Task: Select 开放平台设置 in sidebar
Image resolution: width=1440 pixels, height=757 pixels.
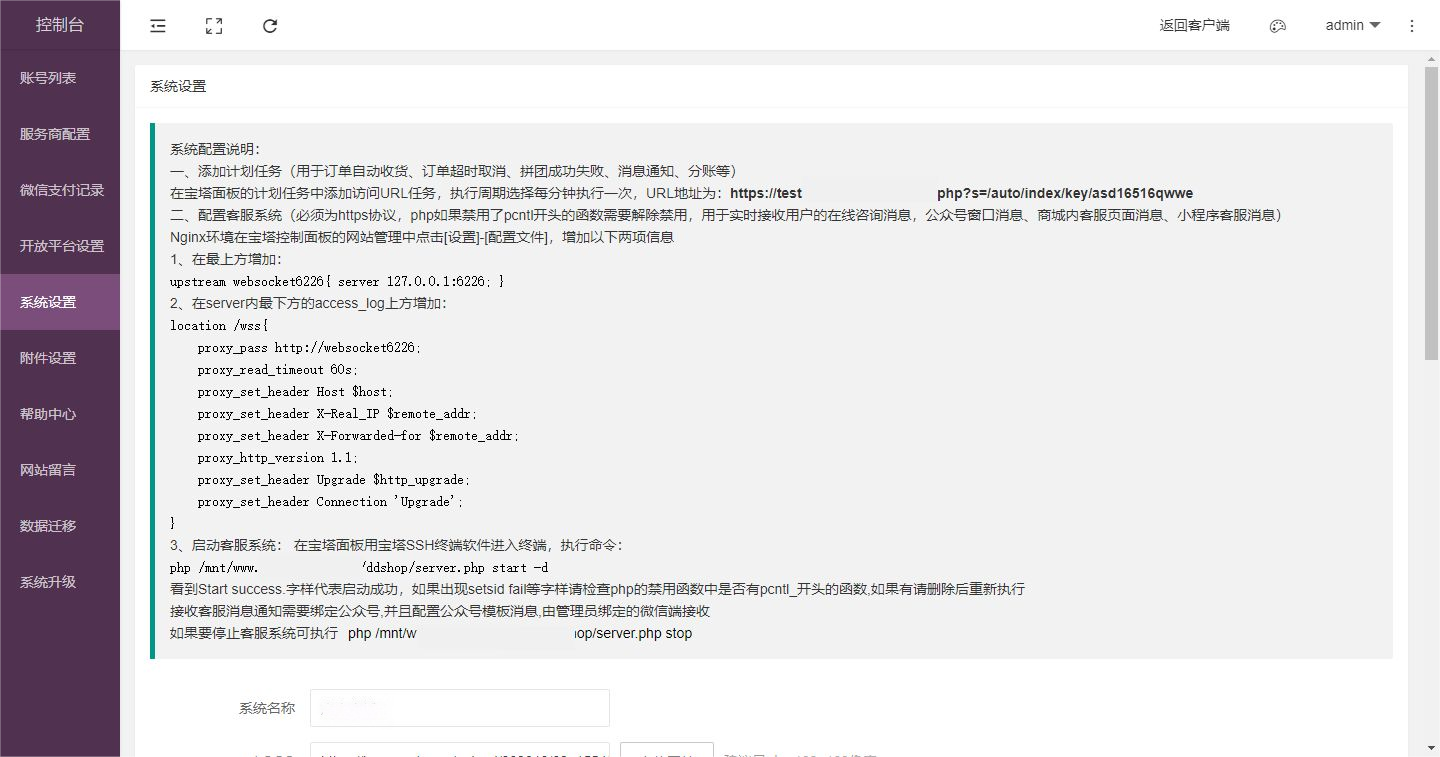Action: pyautogui.click(x=62, y=246)
